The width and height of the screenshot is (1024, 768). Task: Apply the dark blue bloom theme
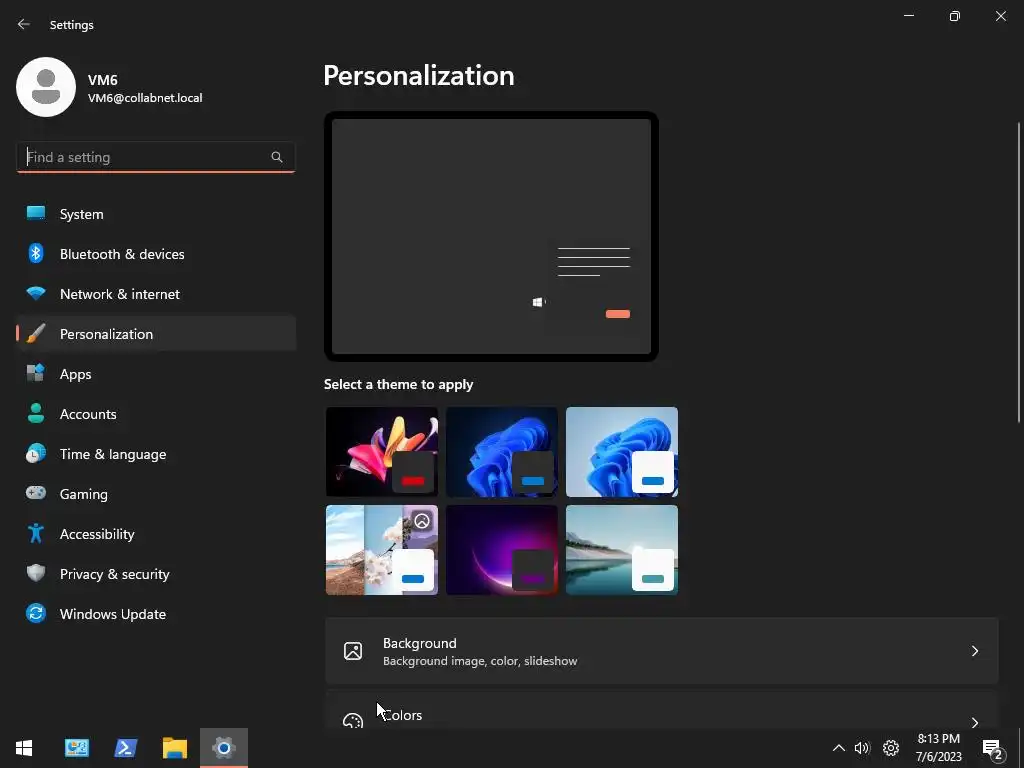click(x=502, y=452)
